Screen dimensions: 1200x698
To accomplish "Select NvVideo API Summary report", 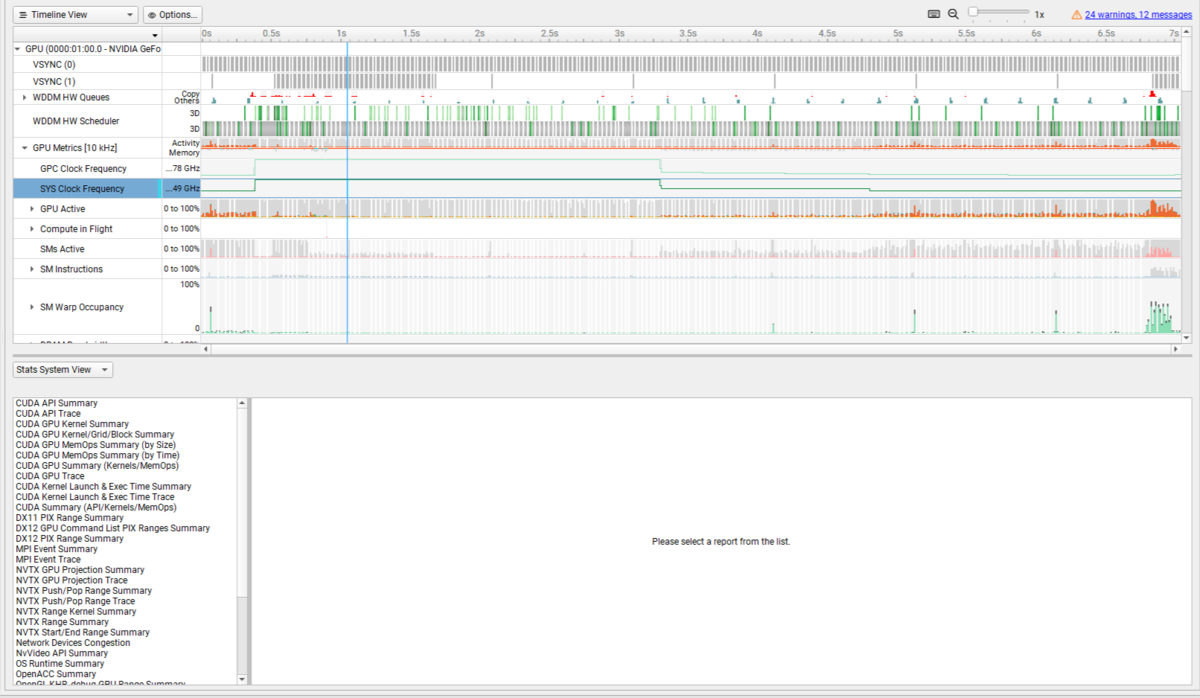I will (x=60, y=653).
